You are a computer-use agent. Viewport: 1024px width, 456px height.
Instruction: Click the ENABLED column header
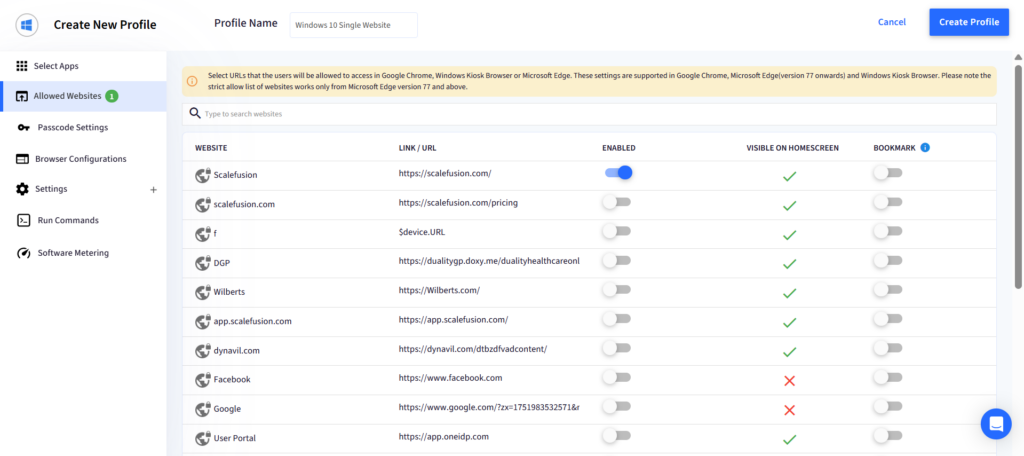(618, 148)
